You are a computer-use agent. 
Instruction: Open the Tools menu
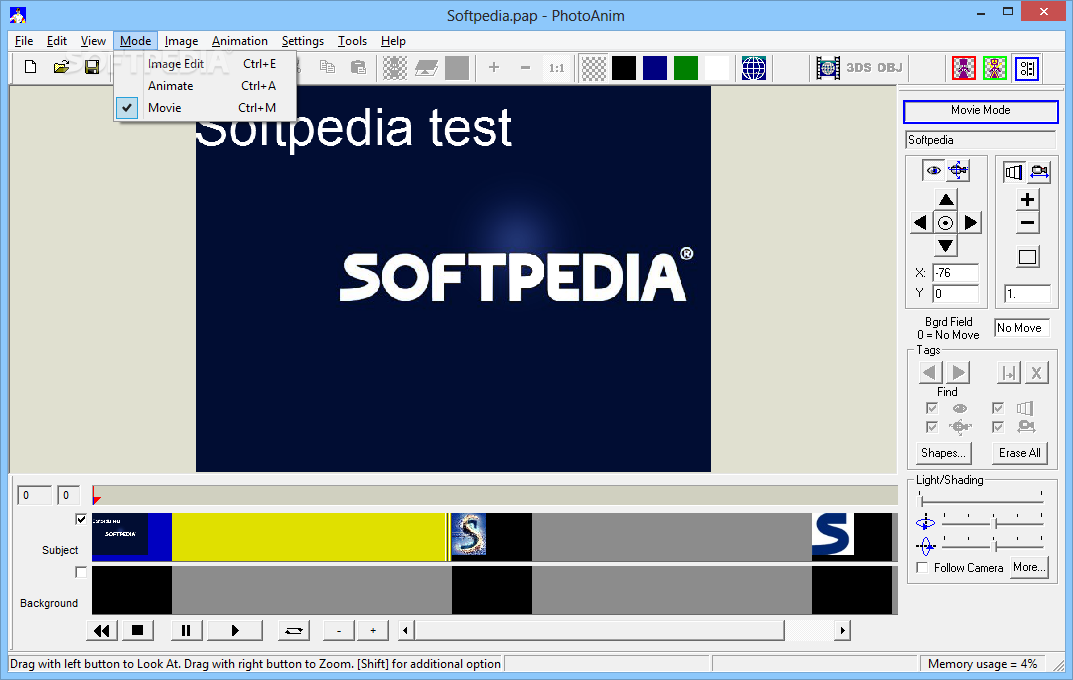[352, 41]
